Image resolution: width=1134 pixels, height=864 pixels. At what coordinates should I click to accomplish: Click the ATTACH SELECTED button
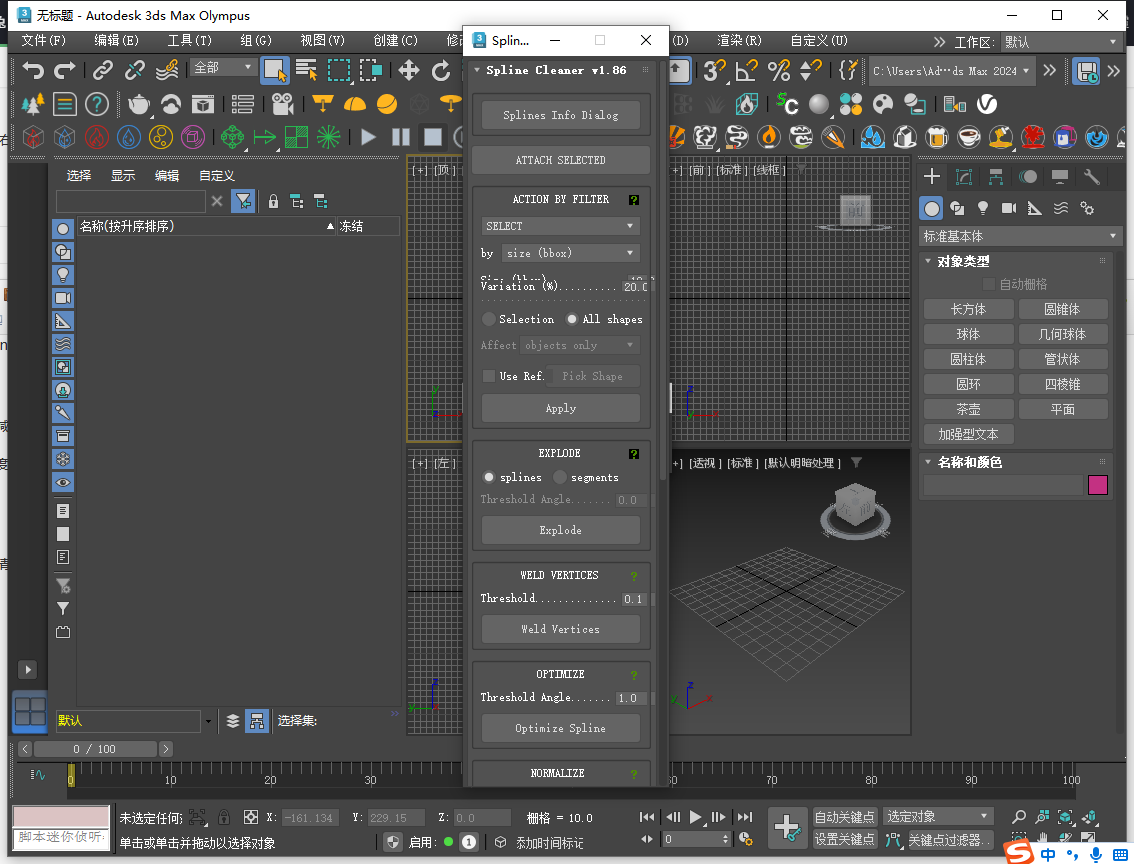click(560, 160)
